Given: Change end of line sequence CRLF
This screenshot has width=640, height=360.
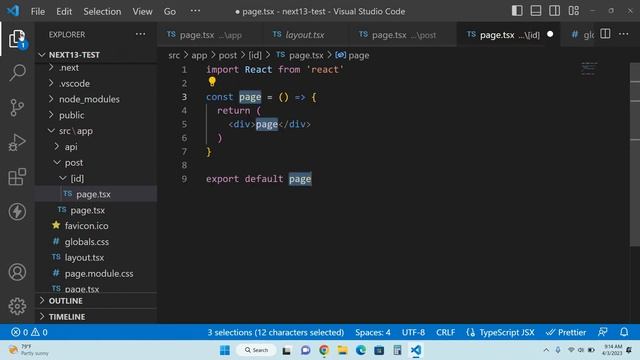Looking at the screenshot, I should 445,332.
